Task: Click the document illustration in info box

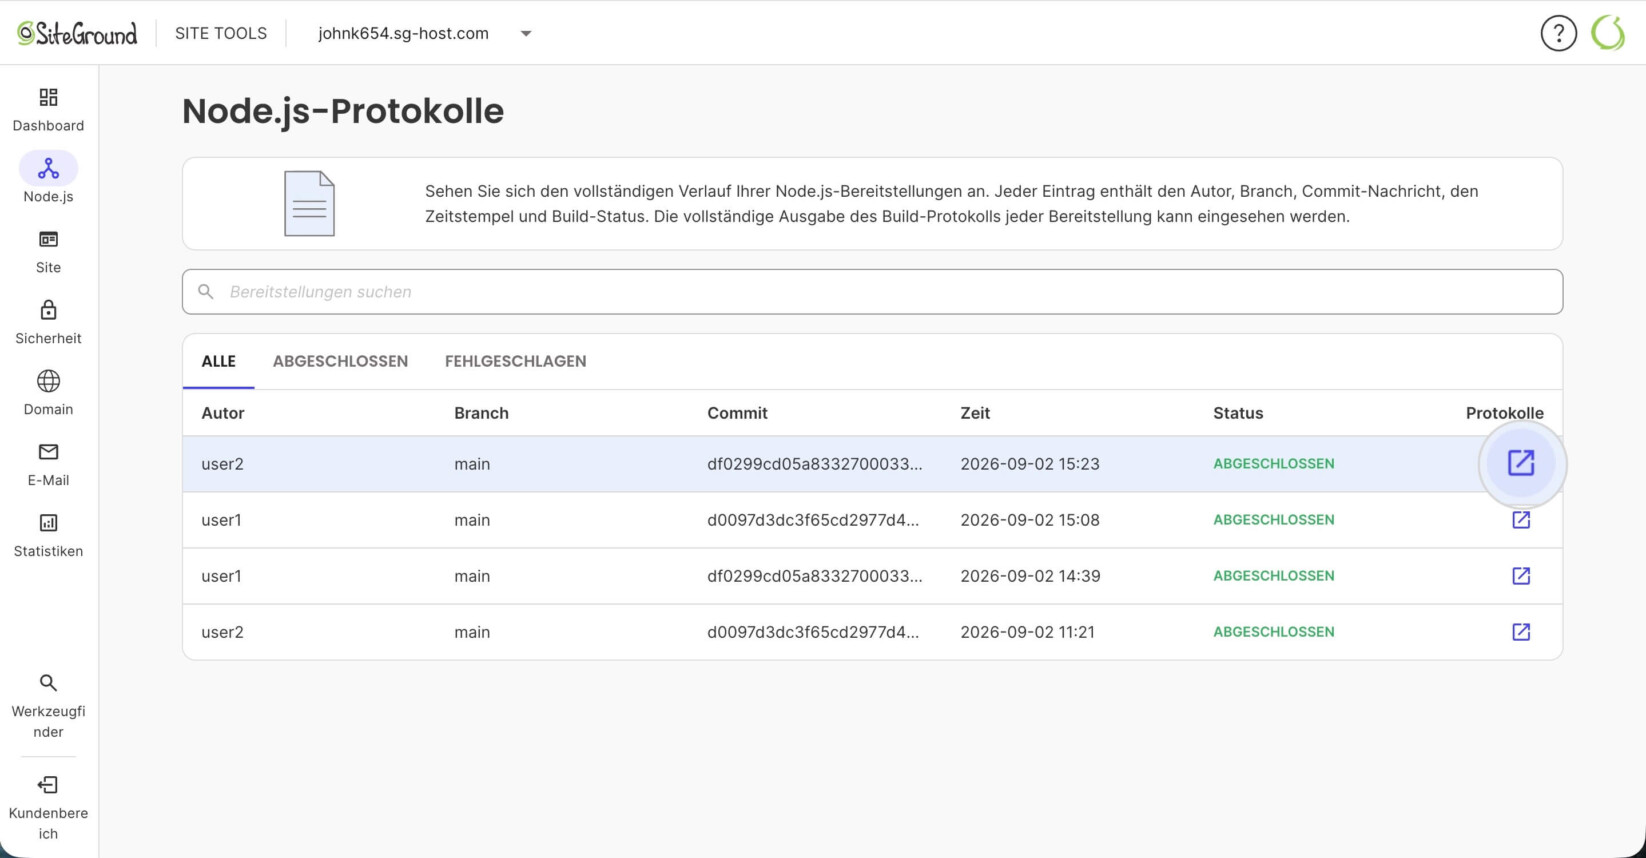Action: click(x=309, y=203)
